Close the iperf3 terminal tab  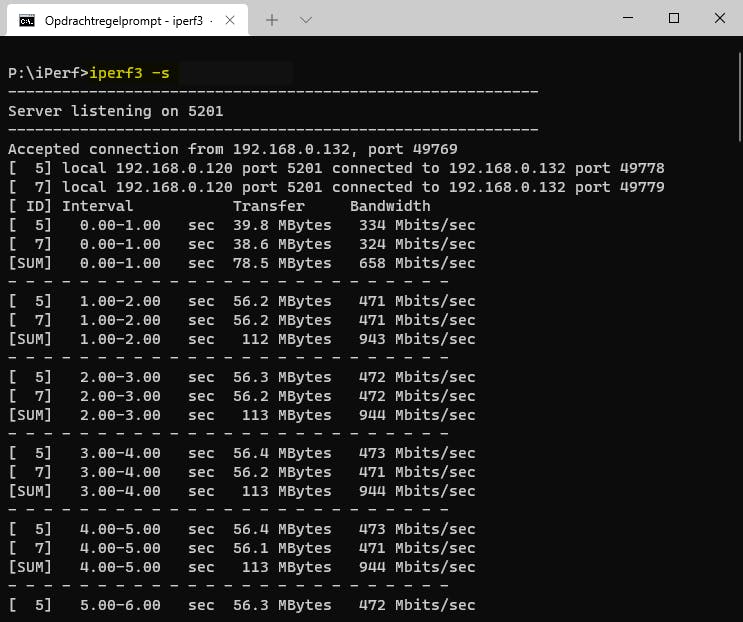(x=230, y=20)
